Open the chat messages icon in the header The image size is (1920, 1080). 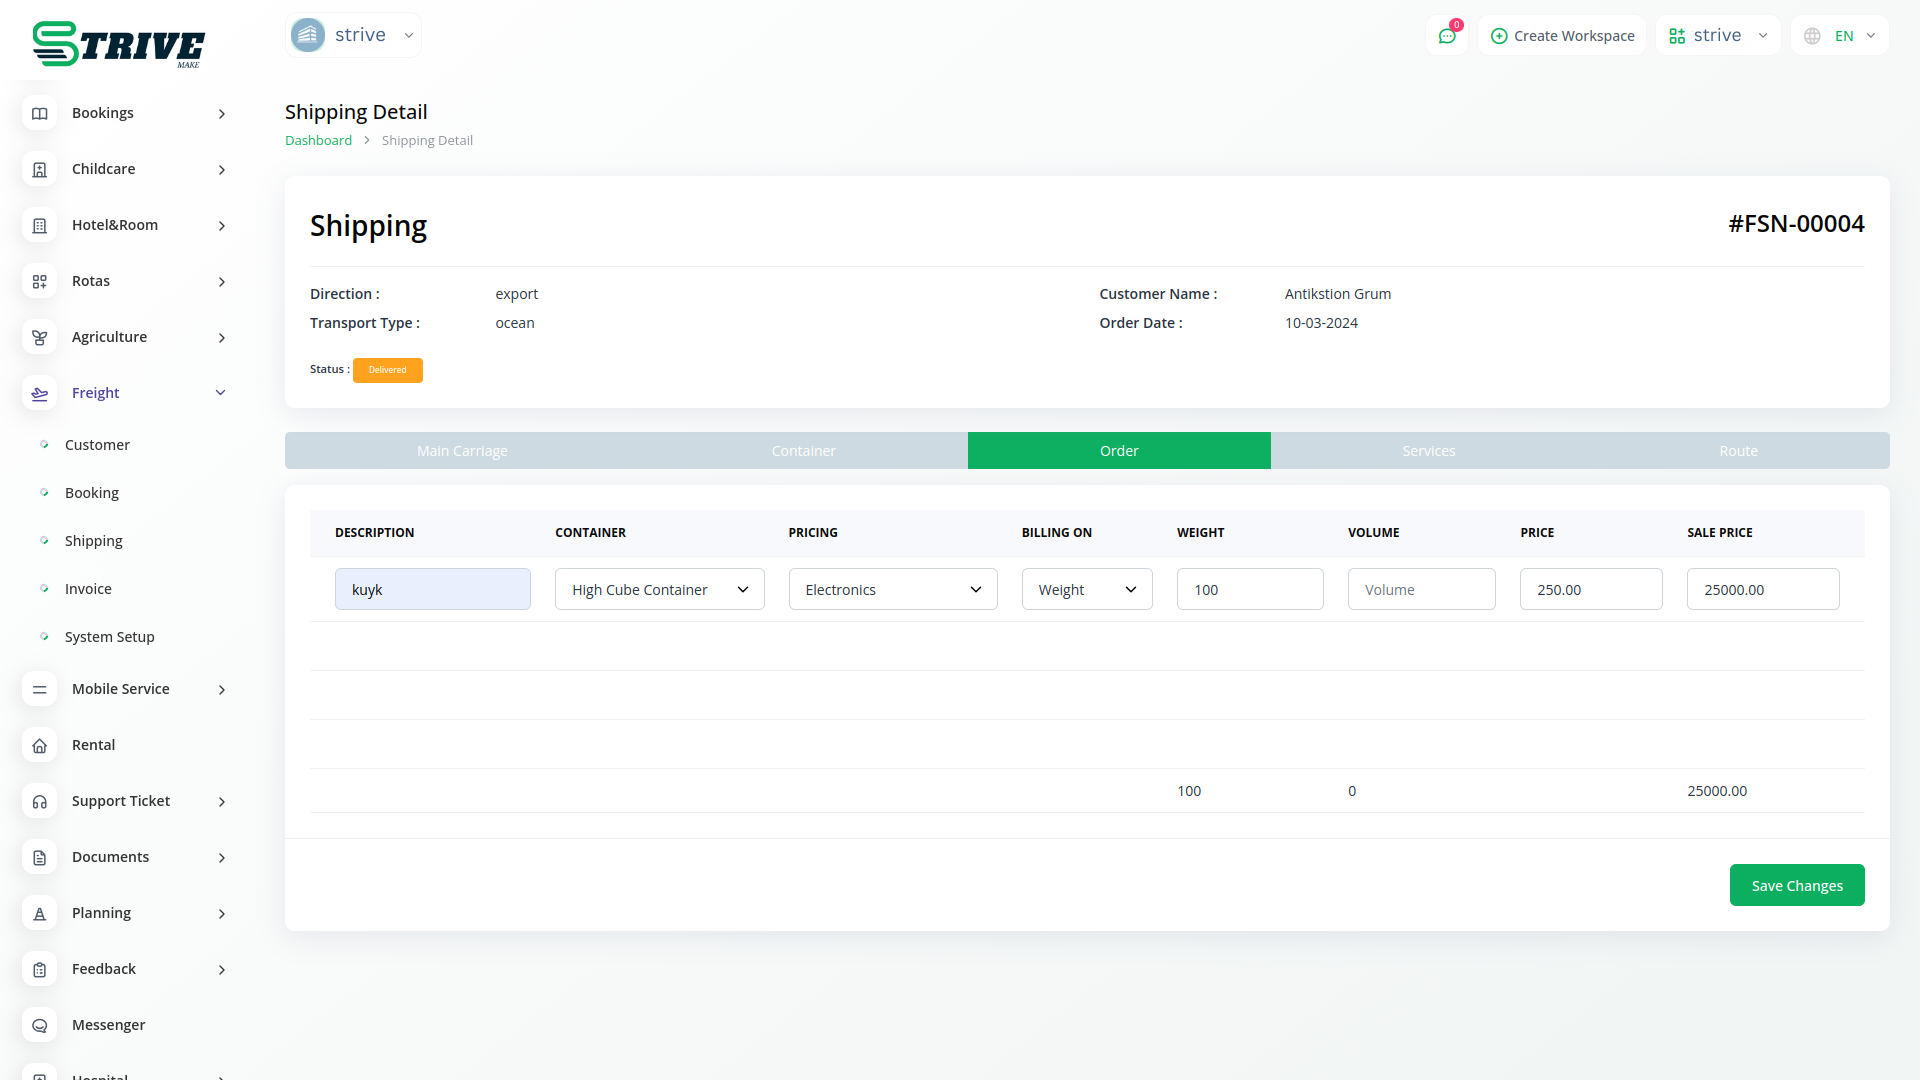coord(1447,36)
